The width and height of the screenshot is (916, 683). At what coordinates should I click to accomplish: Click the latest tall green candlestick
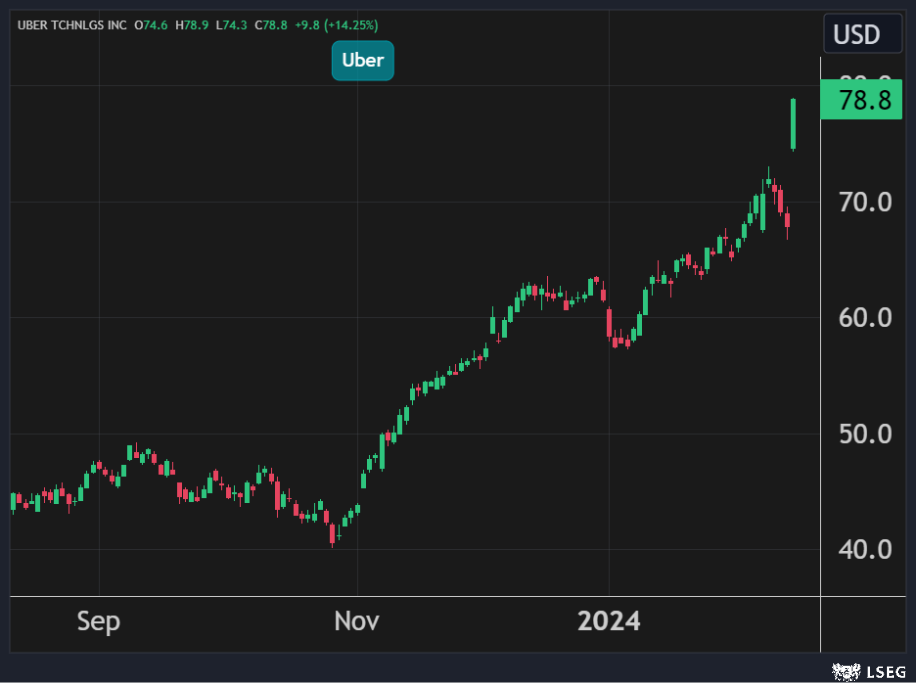[793, 124]
